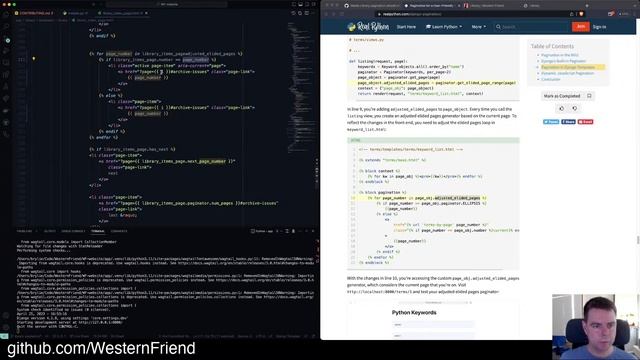Switch to the GitHub browser tab

(372, 6)
